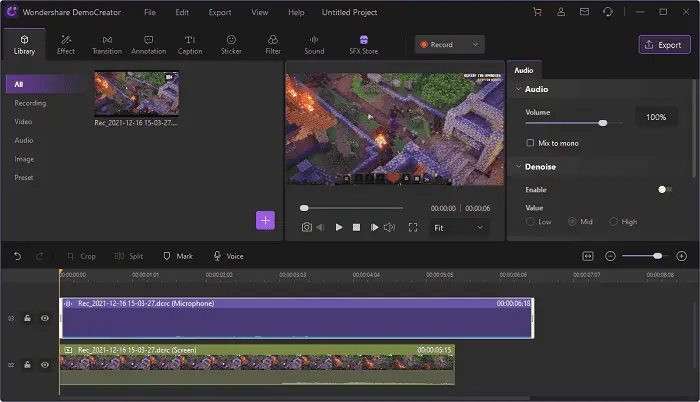Select the Video library category
Viewport: 700px width, 402px height.
(23, 121)
